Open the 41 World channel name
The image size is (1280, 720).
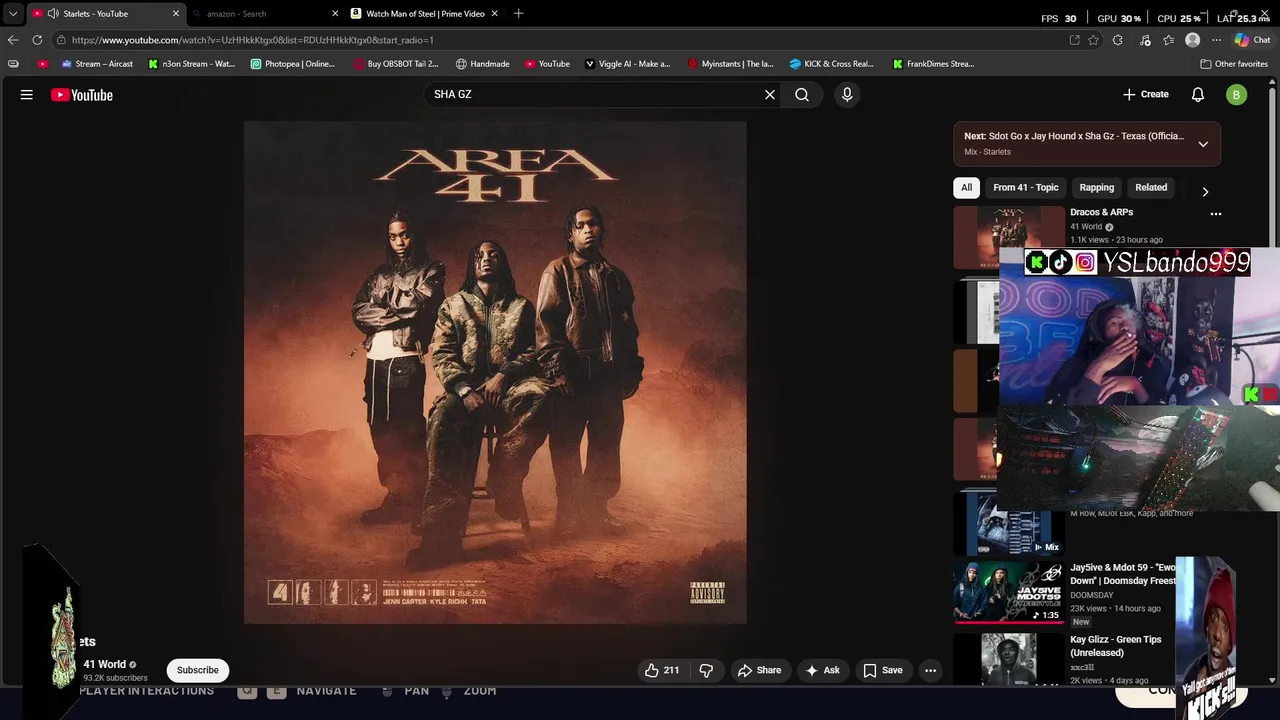click(105, 664)
